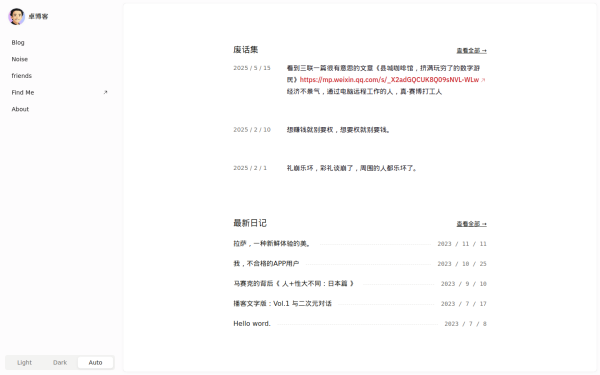
Task: Open the diary post 拉萨，一种新鲜体验的美。
Action: pyautogui.click(x=272, y=244)
